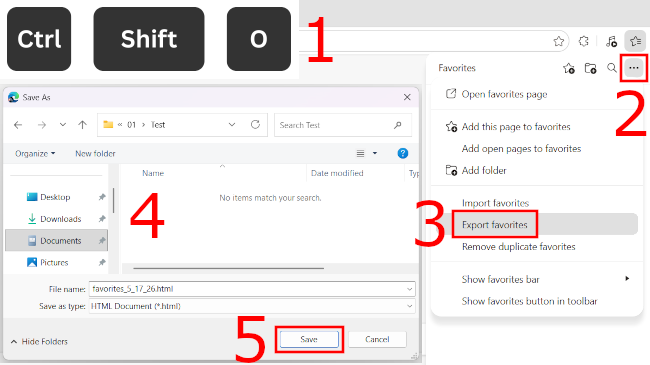Image resolution: width=650 pixels, height=365 pixels.
Task: Open recent locations chevron in Save As
Action: click(x=63, y=124)
